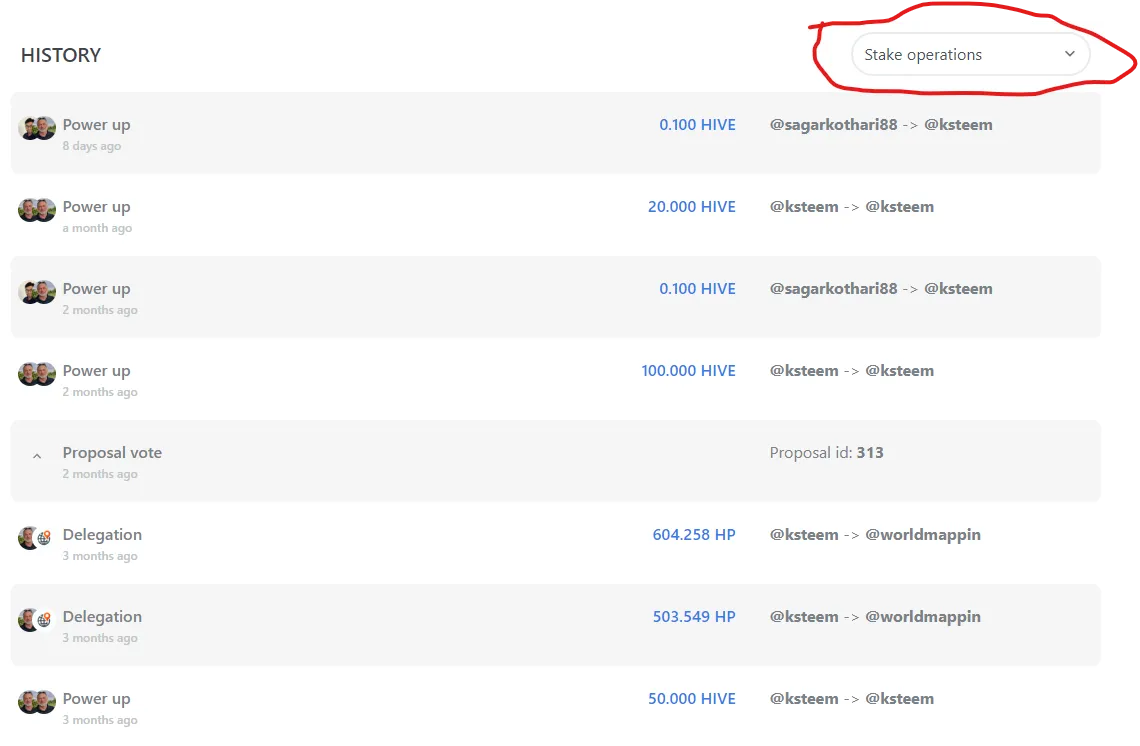Open @ksteem sender link in 50.000 HIVE row
Screen dimensions: 1140x746
pos(804,699)
